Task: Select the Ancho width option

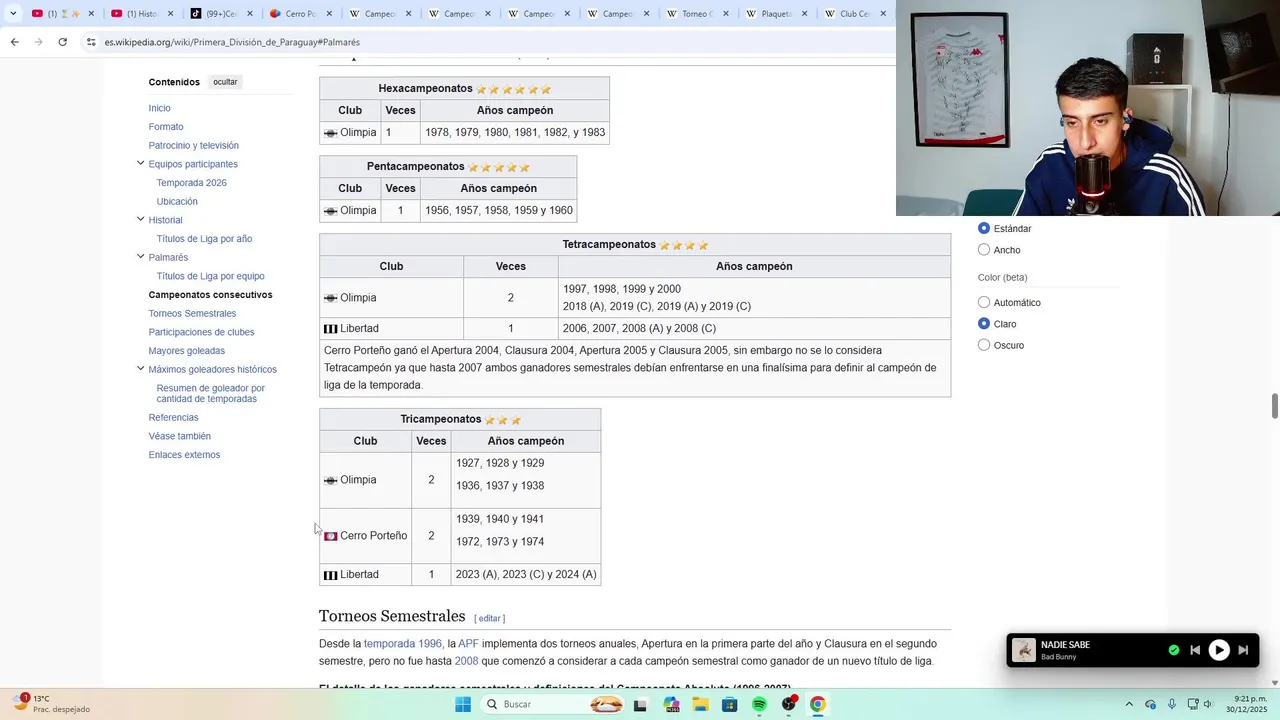Action: pos(984,250)
